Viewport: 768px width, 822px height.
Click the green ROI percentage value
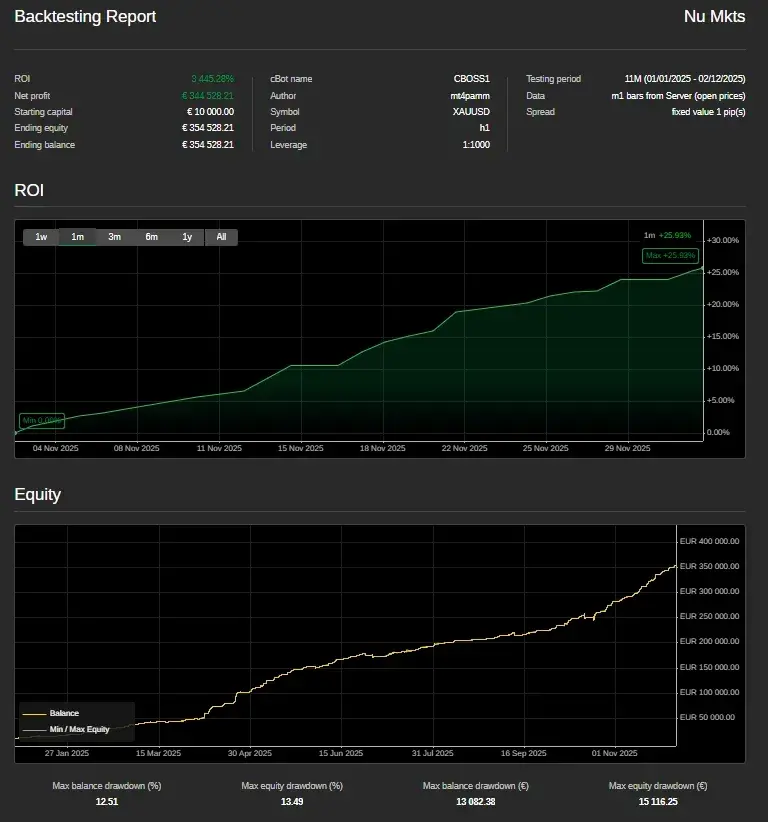point(212,79)
